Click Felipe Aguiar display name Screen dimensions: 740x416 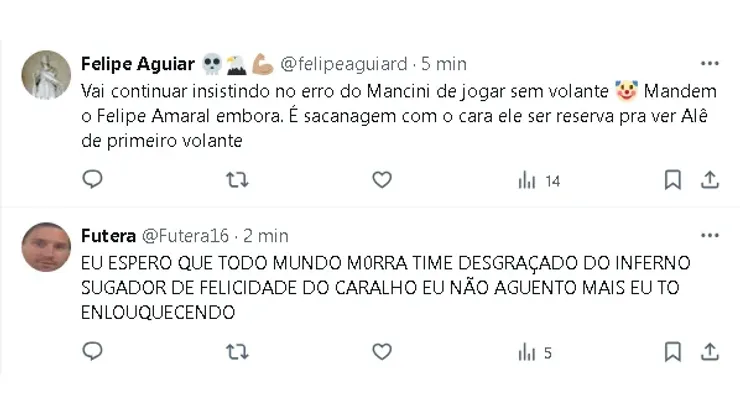(x=135, y=64)
